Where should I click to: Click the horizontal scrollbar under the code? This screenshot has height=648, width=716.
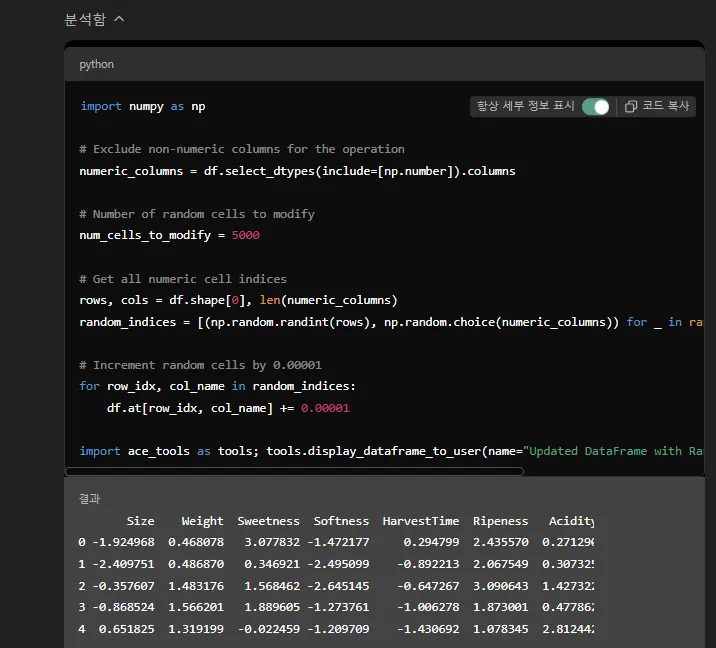coord(294,471)
